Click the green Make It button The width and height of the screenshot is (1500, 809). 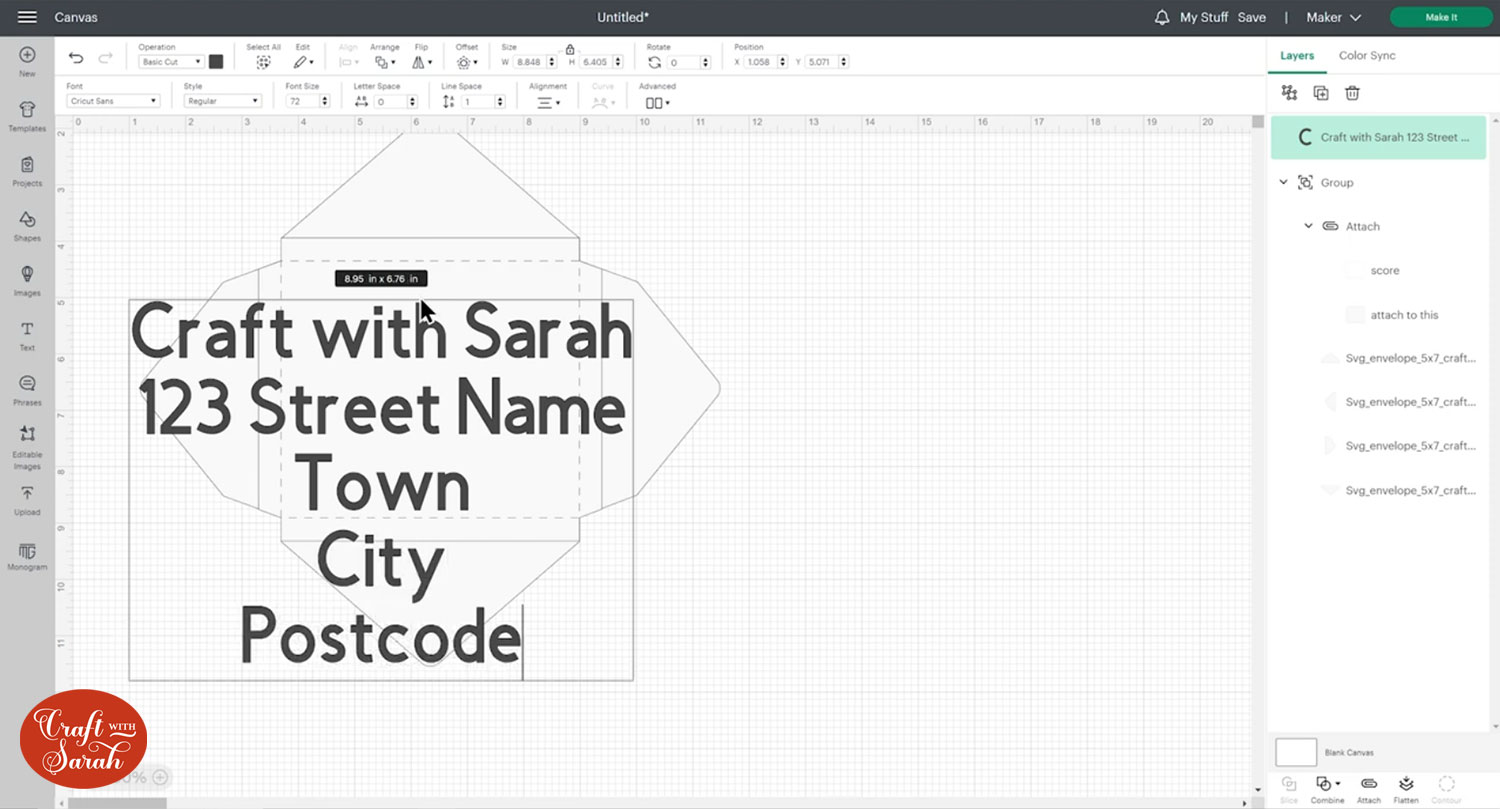pyautogui.click(x=1441, y=17)
